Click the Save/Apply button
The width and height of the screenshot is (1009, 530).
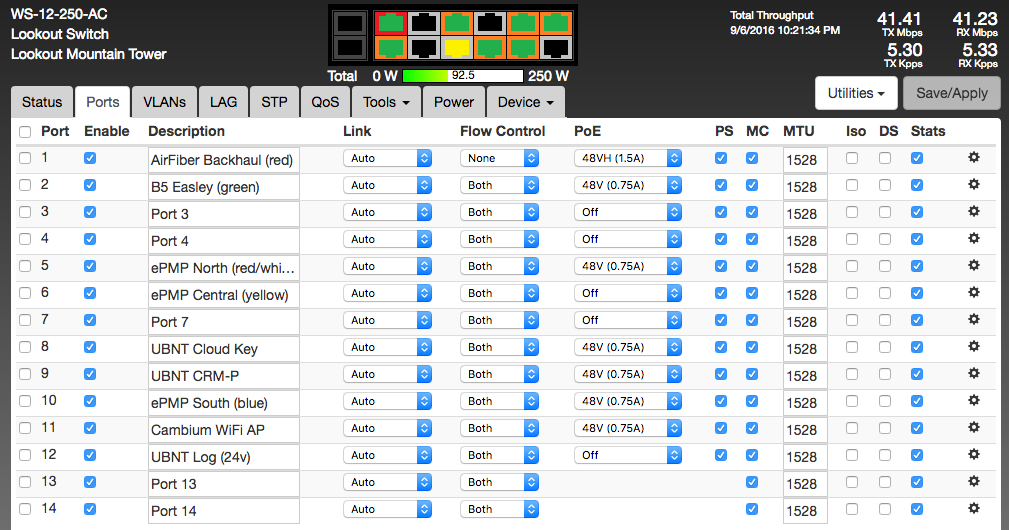tap(951, 93)
